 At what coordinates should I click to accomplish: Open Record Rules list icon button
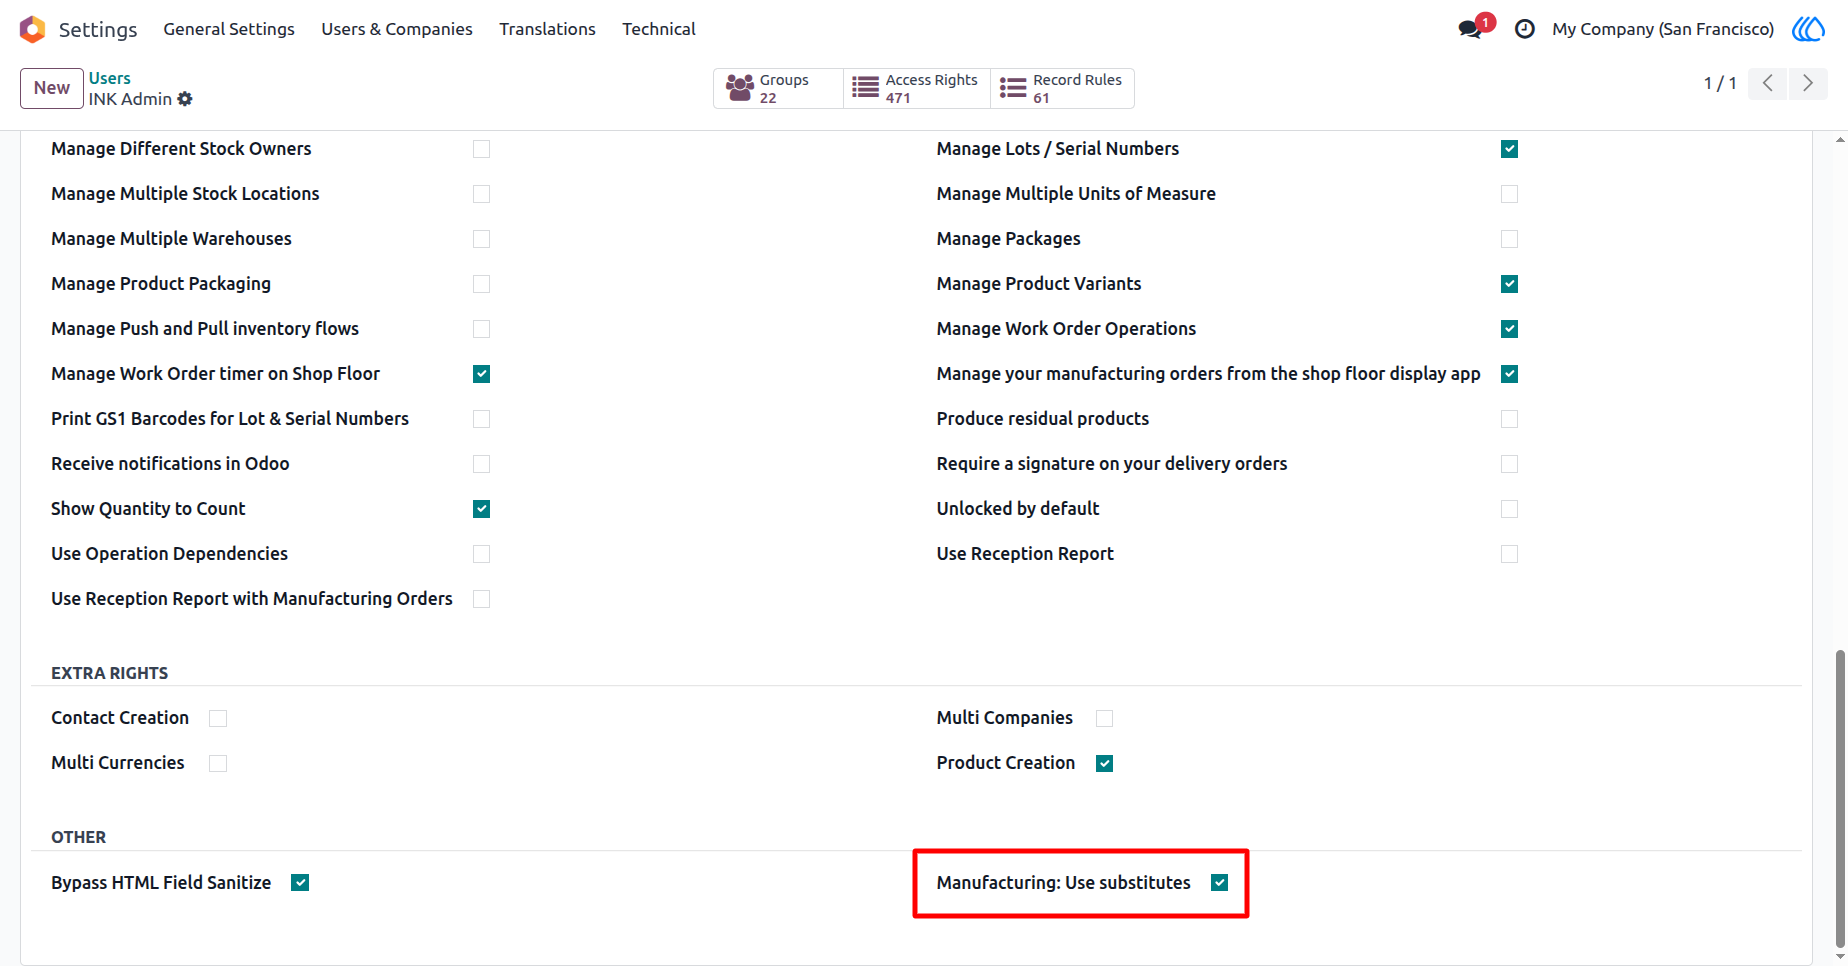1062,88
